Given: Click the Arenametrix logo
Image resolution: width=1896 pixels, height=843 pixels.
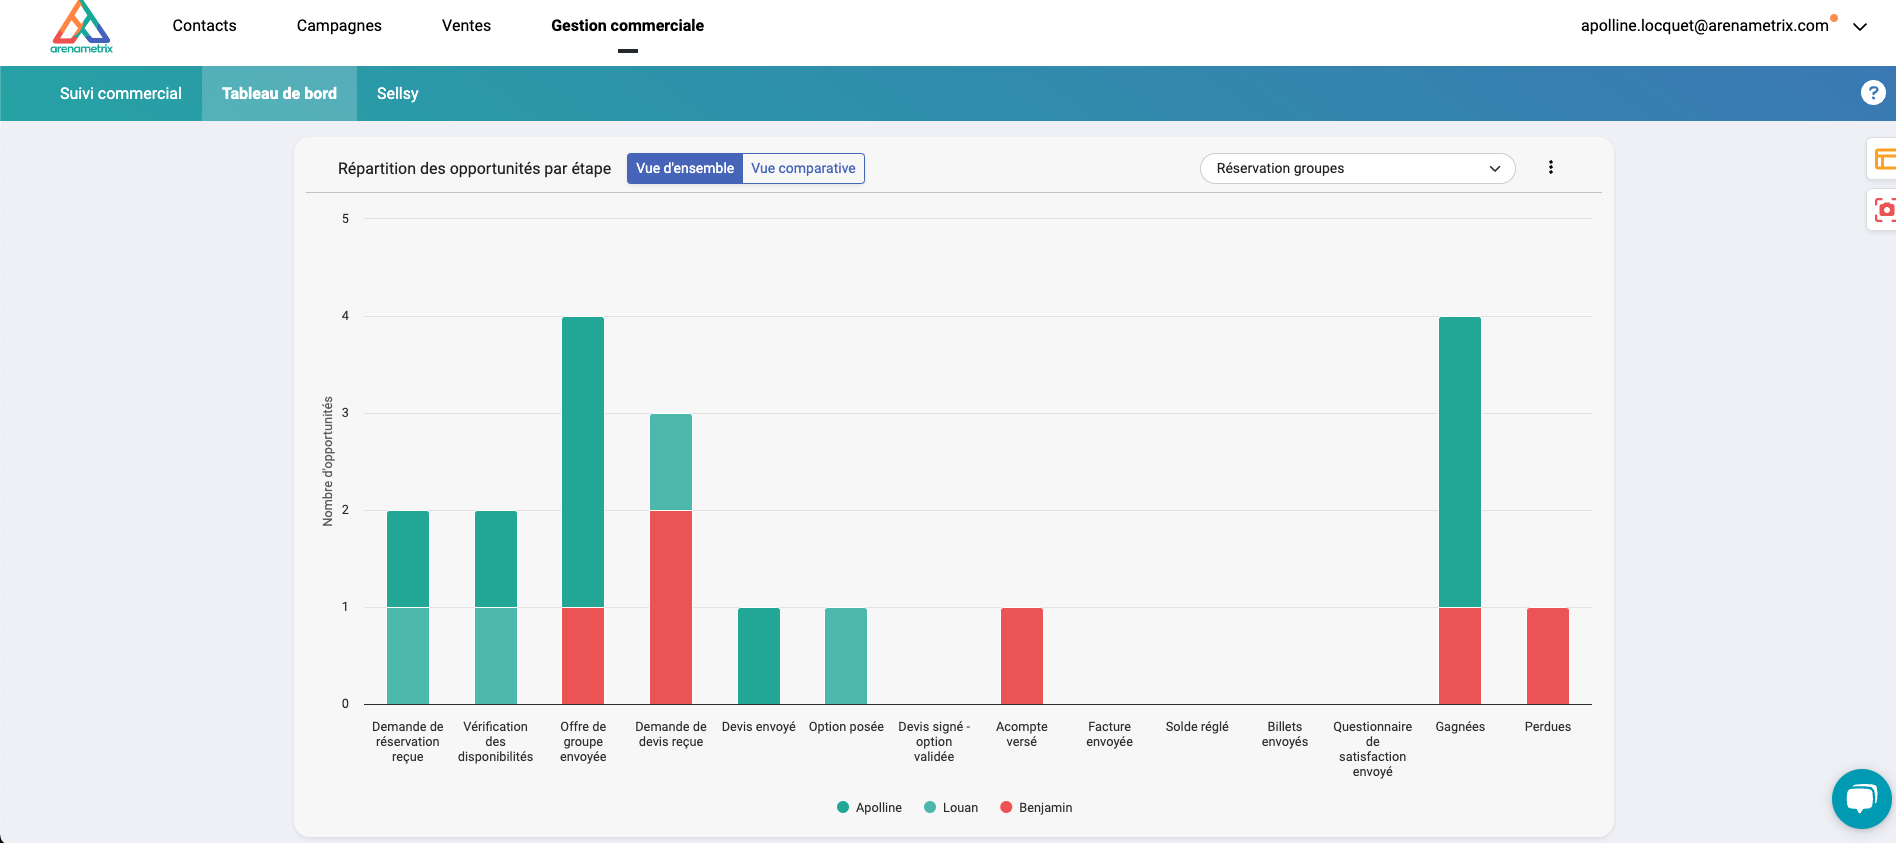Looking at the screenshot, I should tap(81, 27).
